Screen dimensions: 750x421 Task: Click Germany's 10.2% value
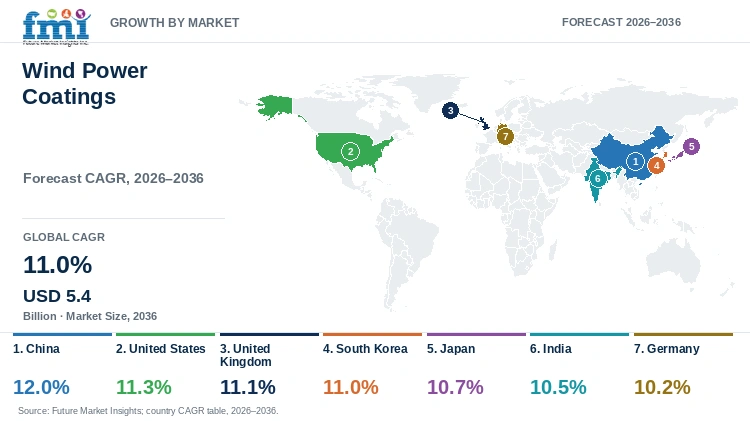[662, 387]
